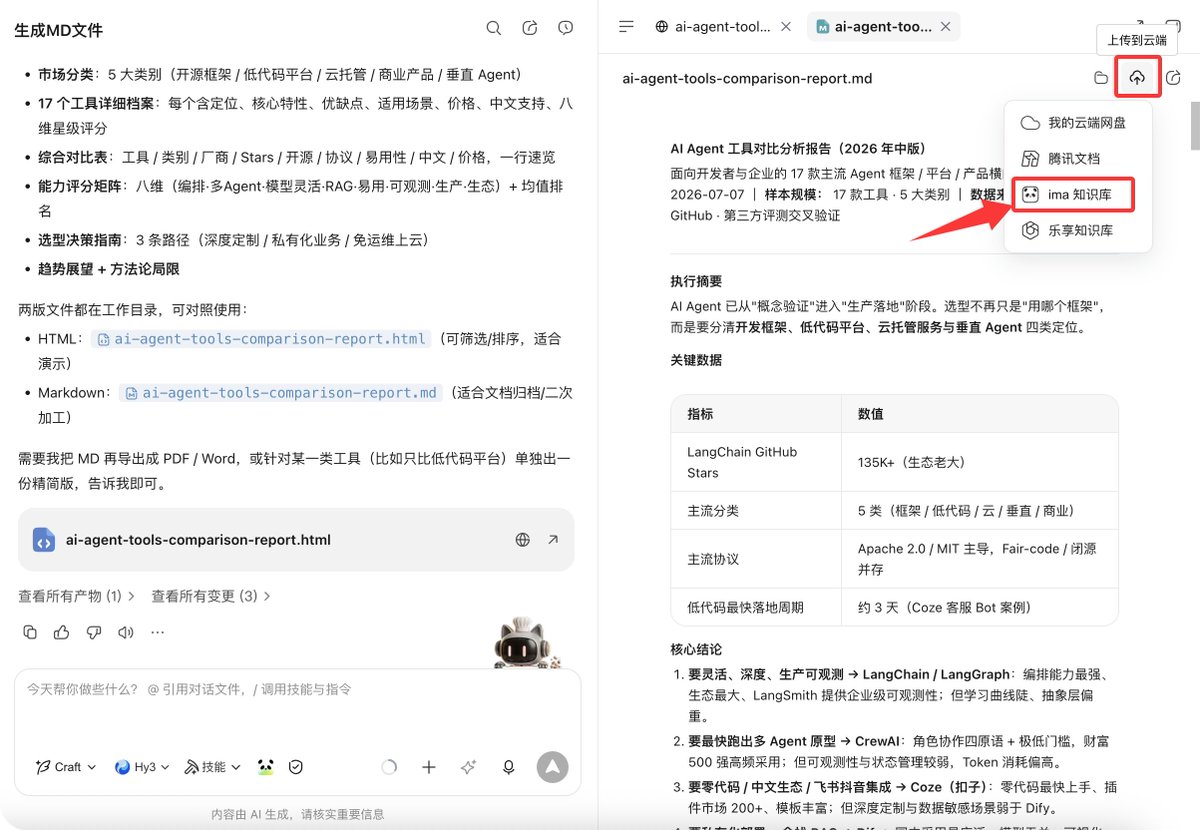Choose 我的云端网盘 from the upload menu
This screenshot has width=1200, height=830.
1078,123
